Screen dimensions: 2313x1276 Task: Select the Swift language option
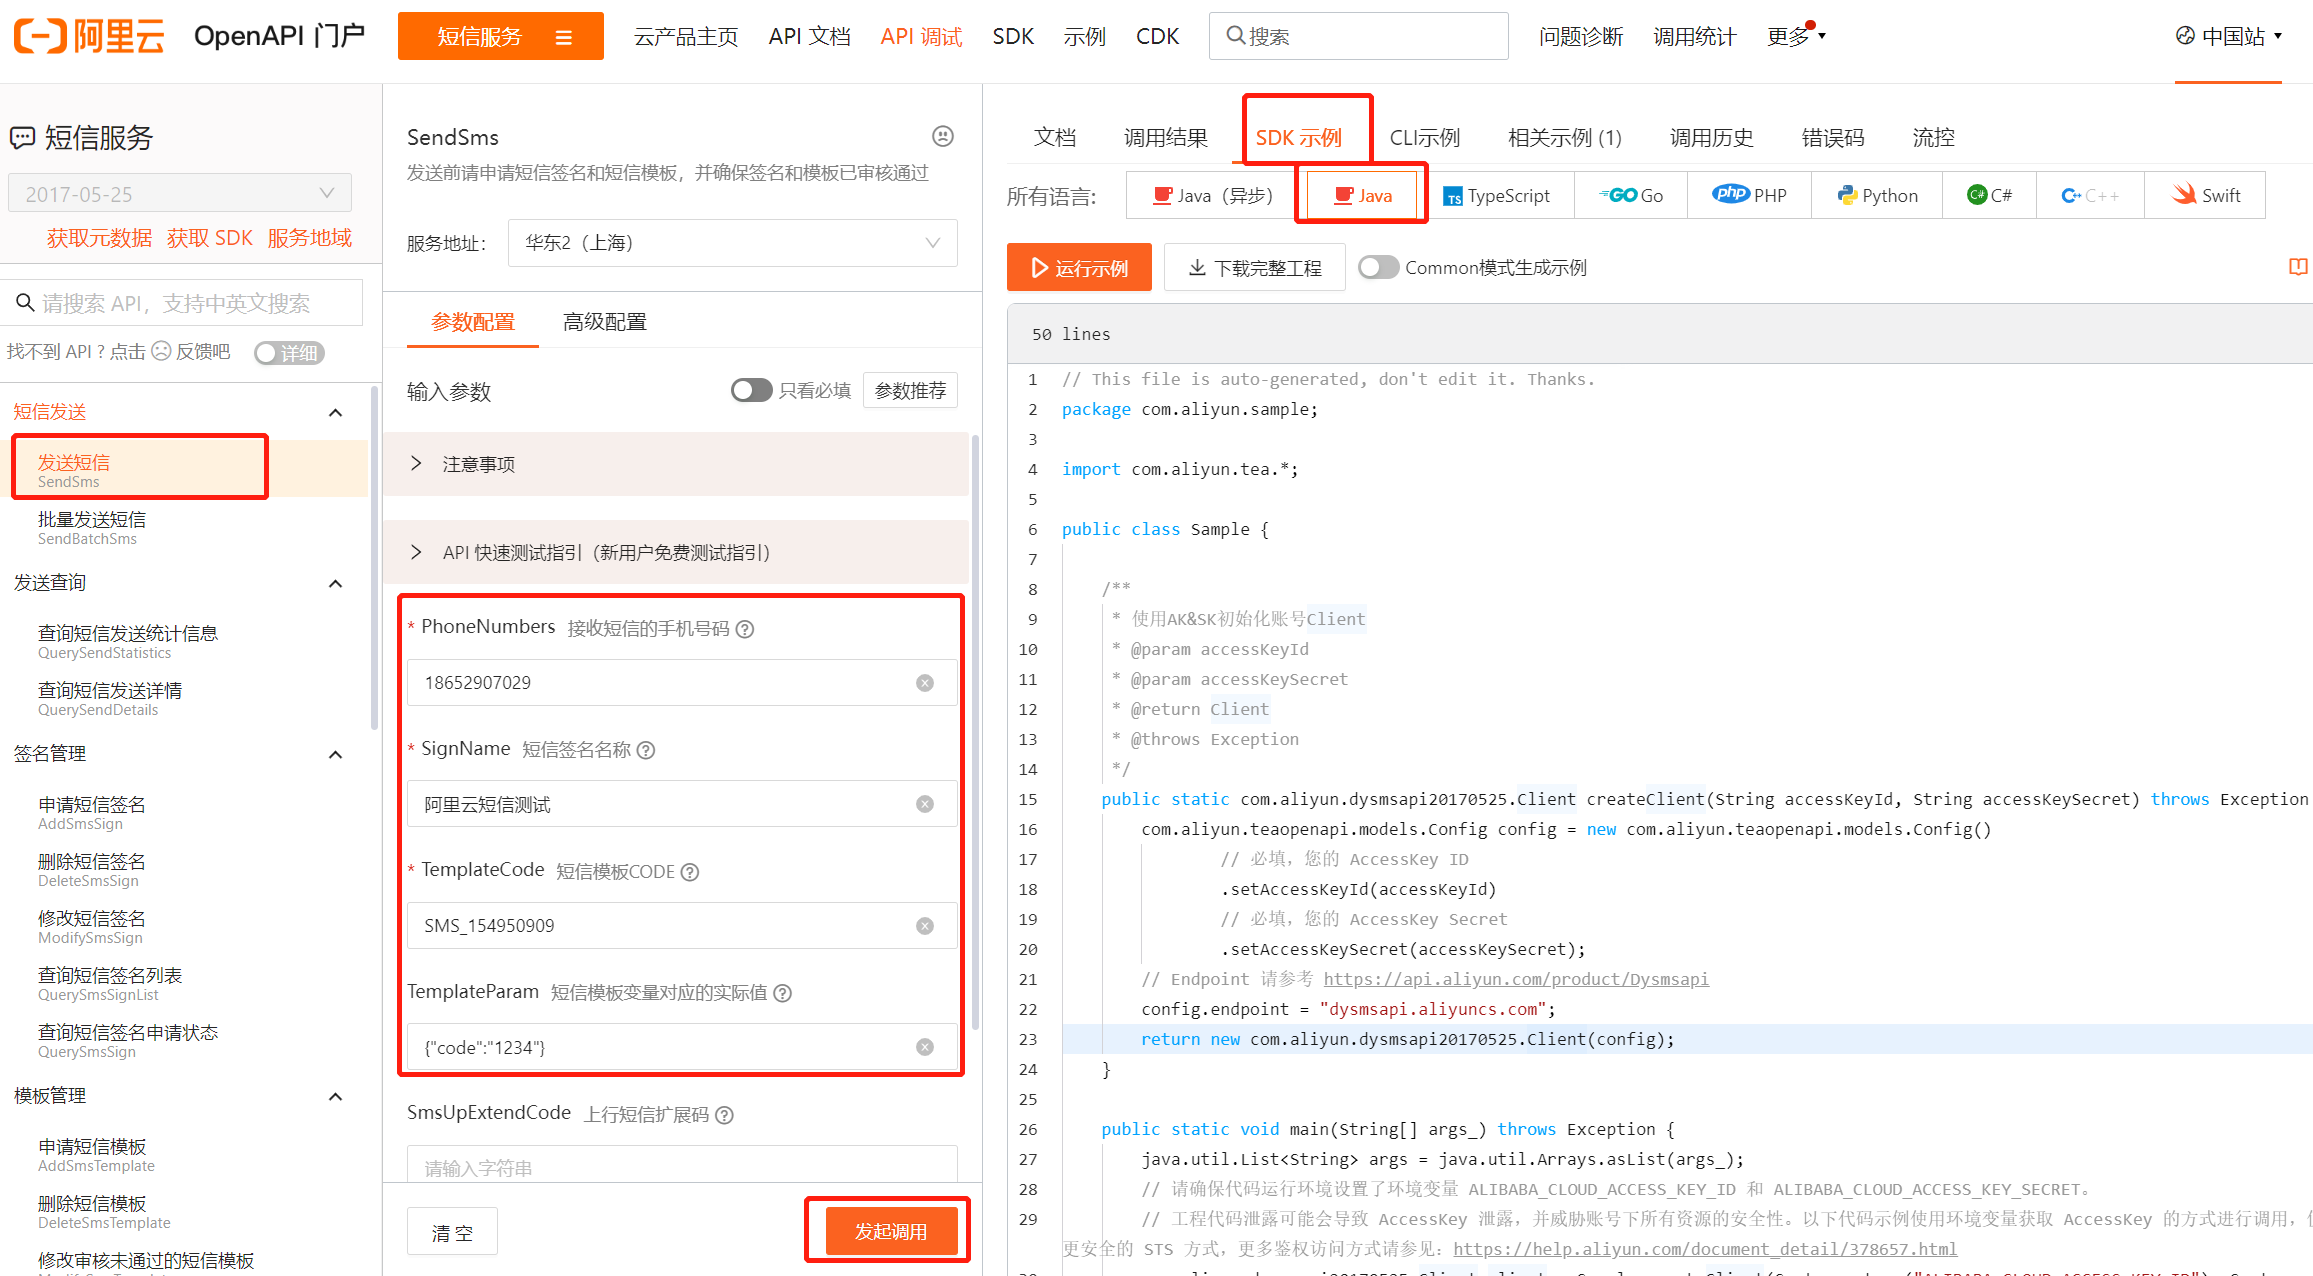point(2205,195)
